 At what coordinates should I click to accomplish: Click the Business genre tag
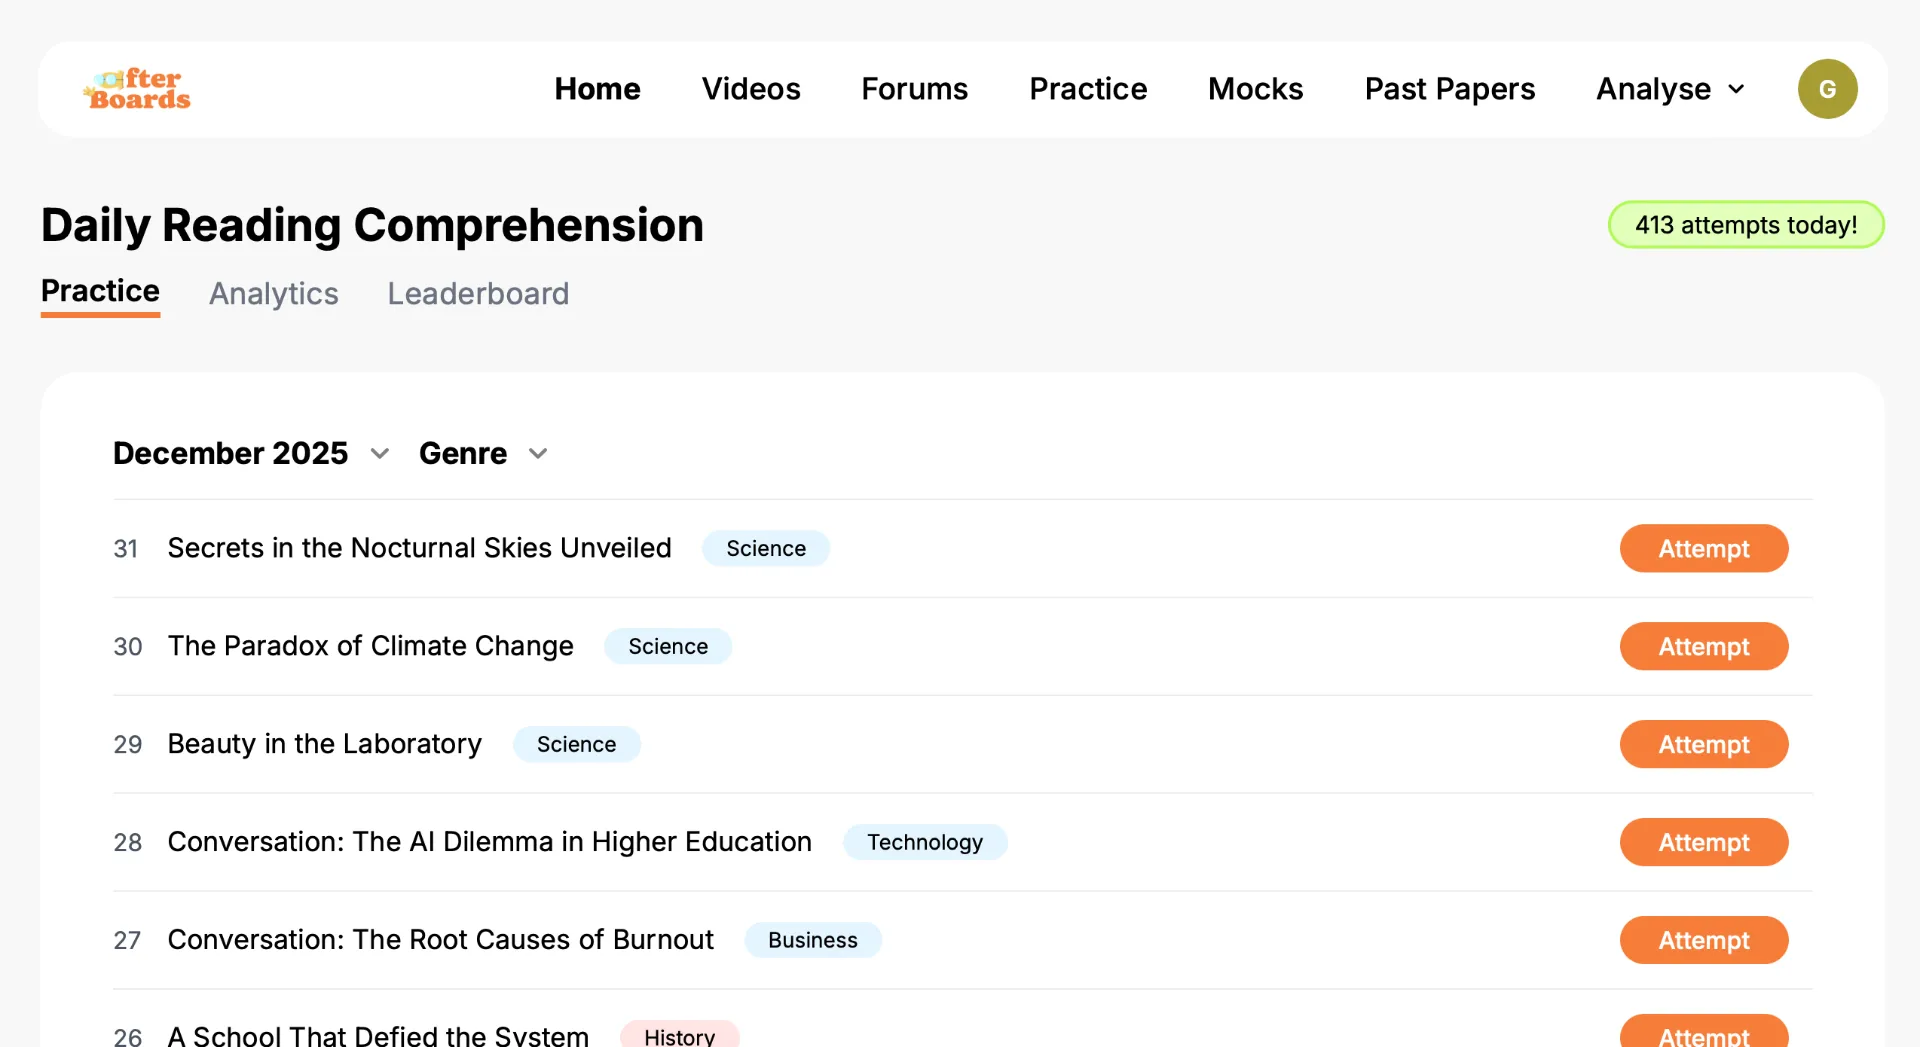click(x=812, y=940)
